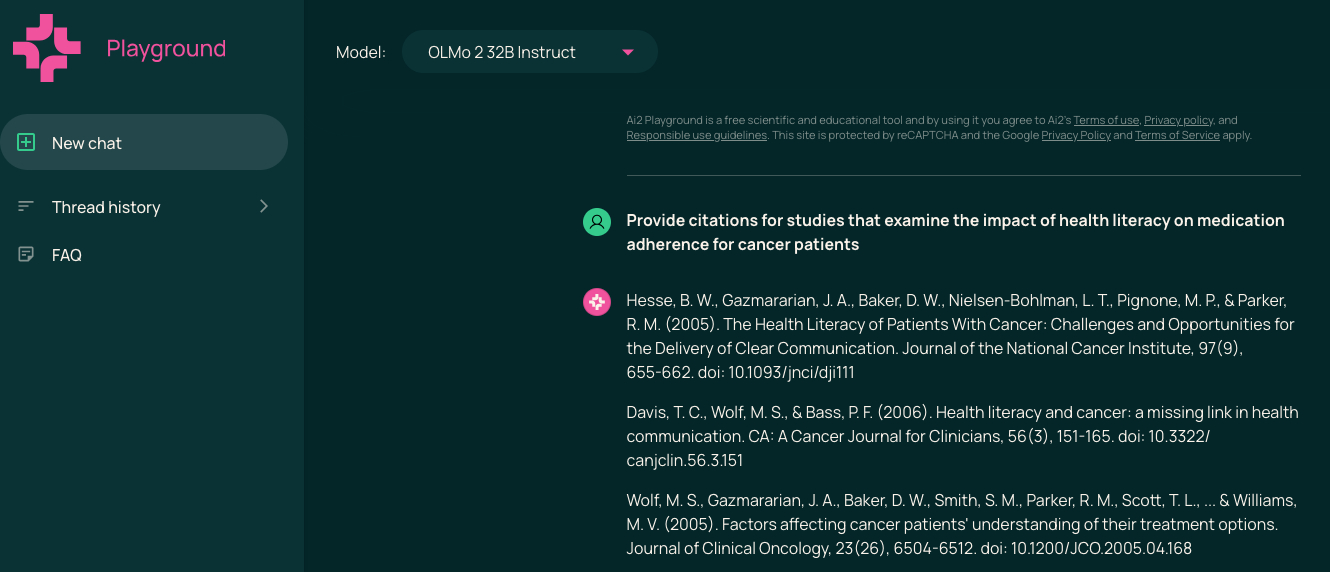1330x572 pixels.
Task: Open the Google Privacy Policy link
Action: click(x=1076, y=135)
